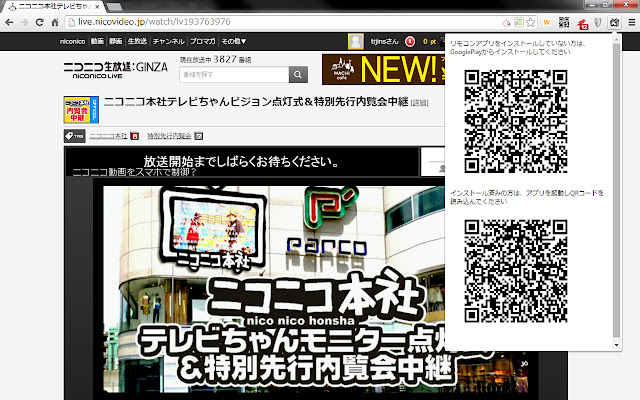Open the browser home page icon
This screenshot has height=400, width=640.
55,22
